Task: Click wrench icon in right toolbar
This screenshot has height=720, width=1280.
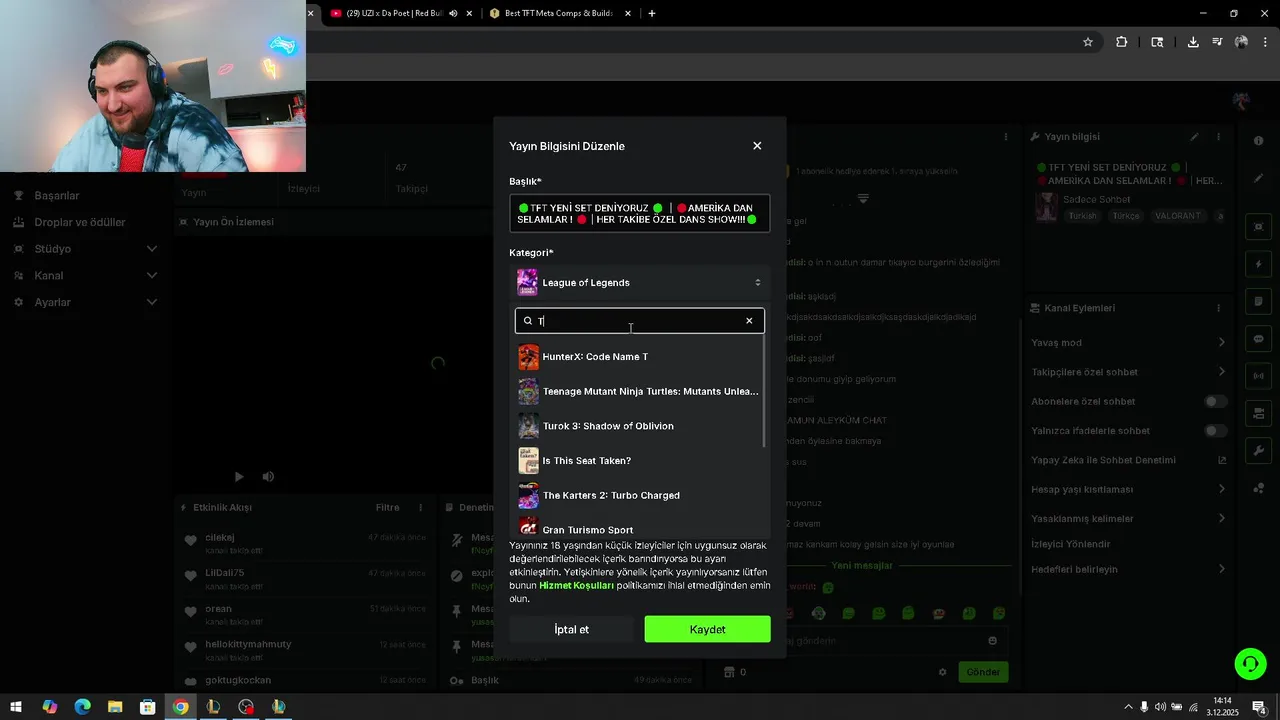Action: tap(1258, 451)
